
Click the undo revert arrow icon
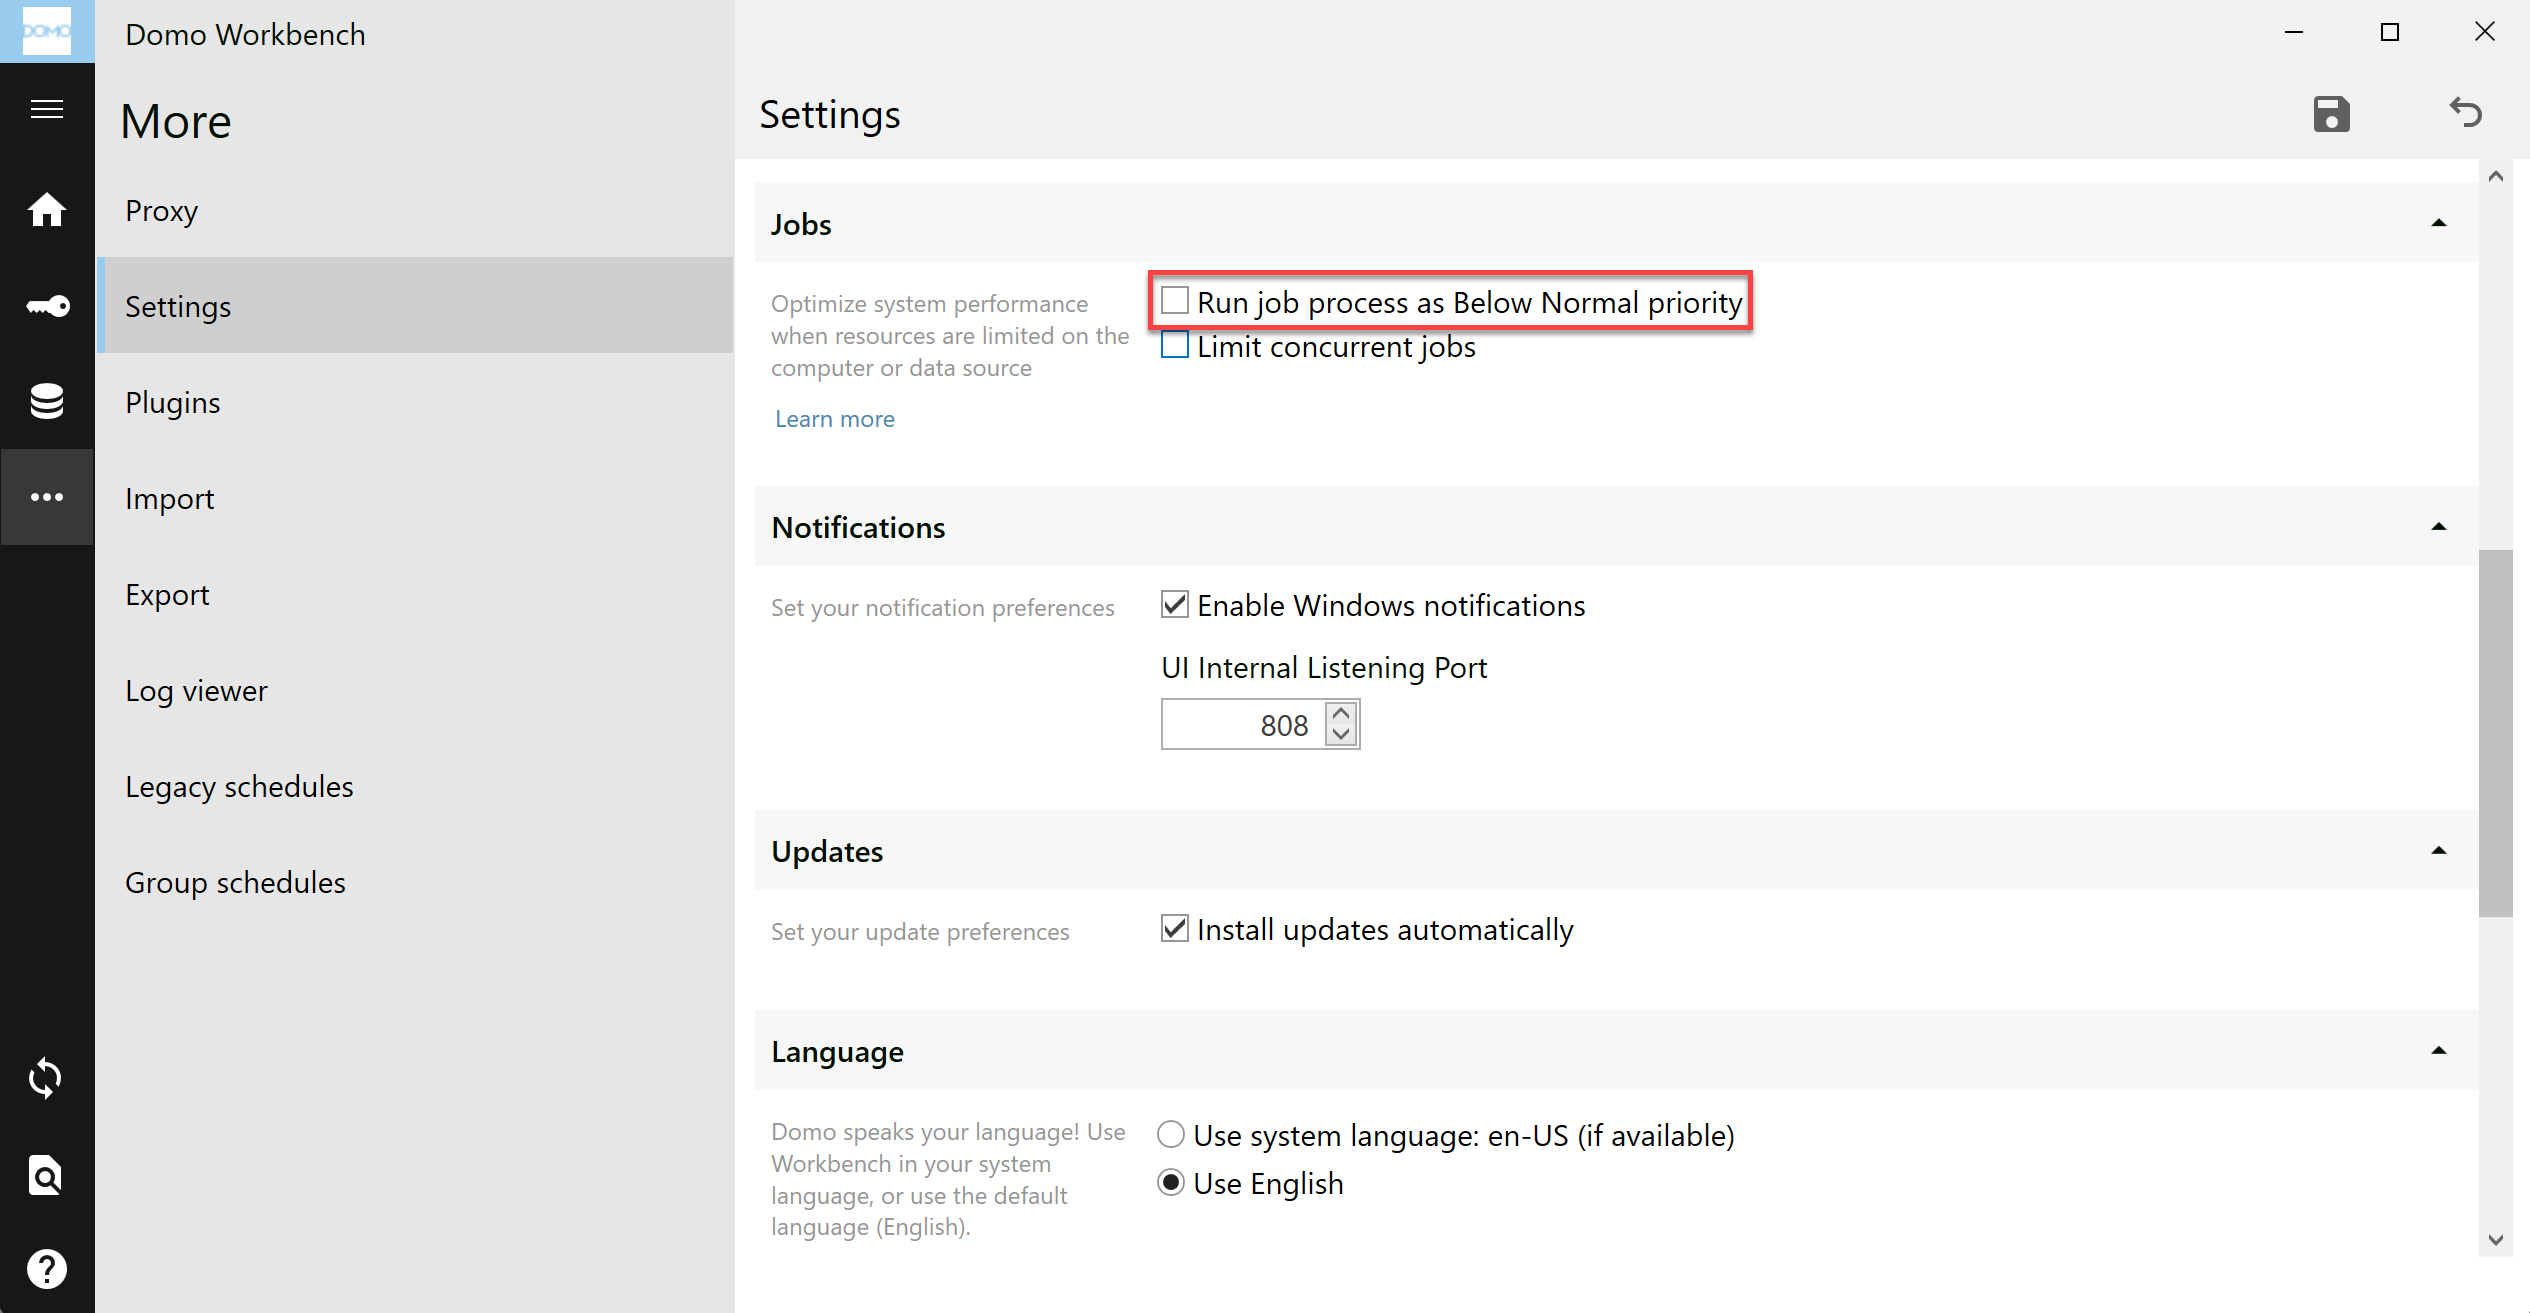(2465, 112)
